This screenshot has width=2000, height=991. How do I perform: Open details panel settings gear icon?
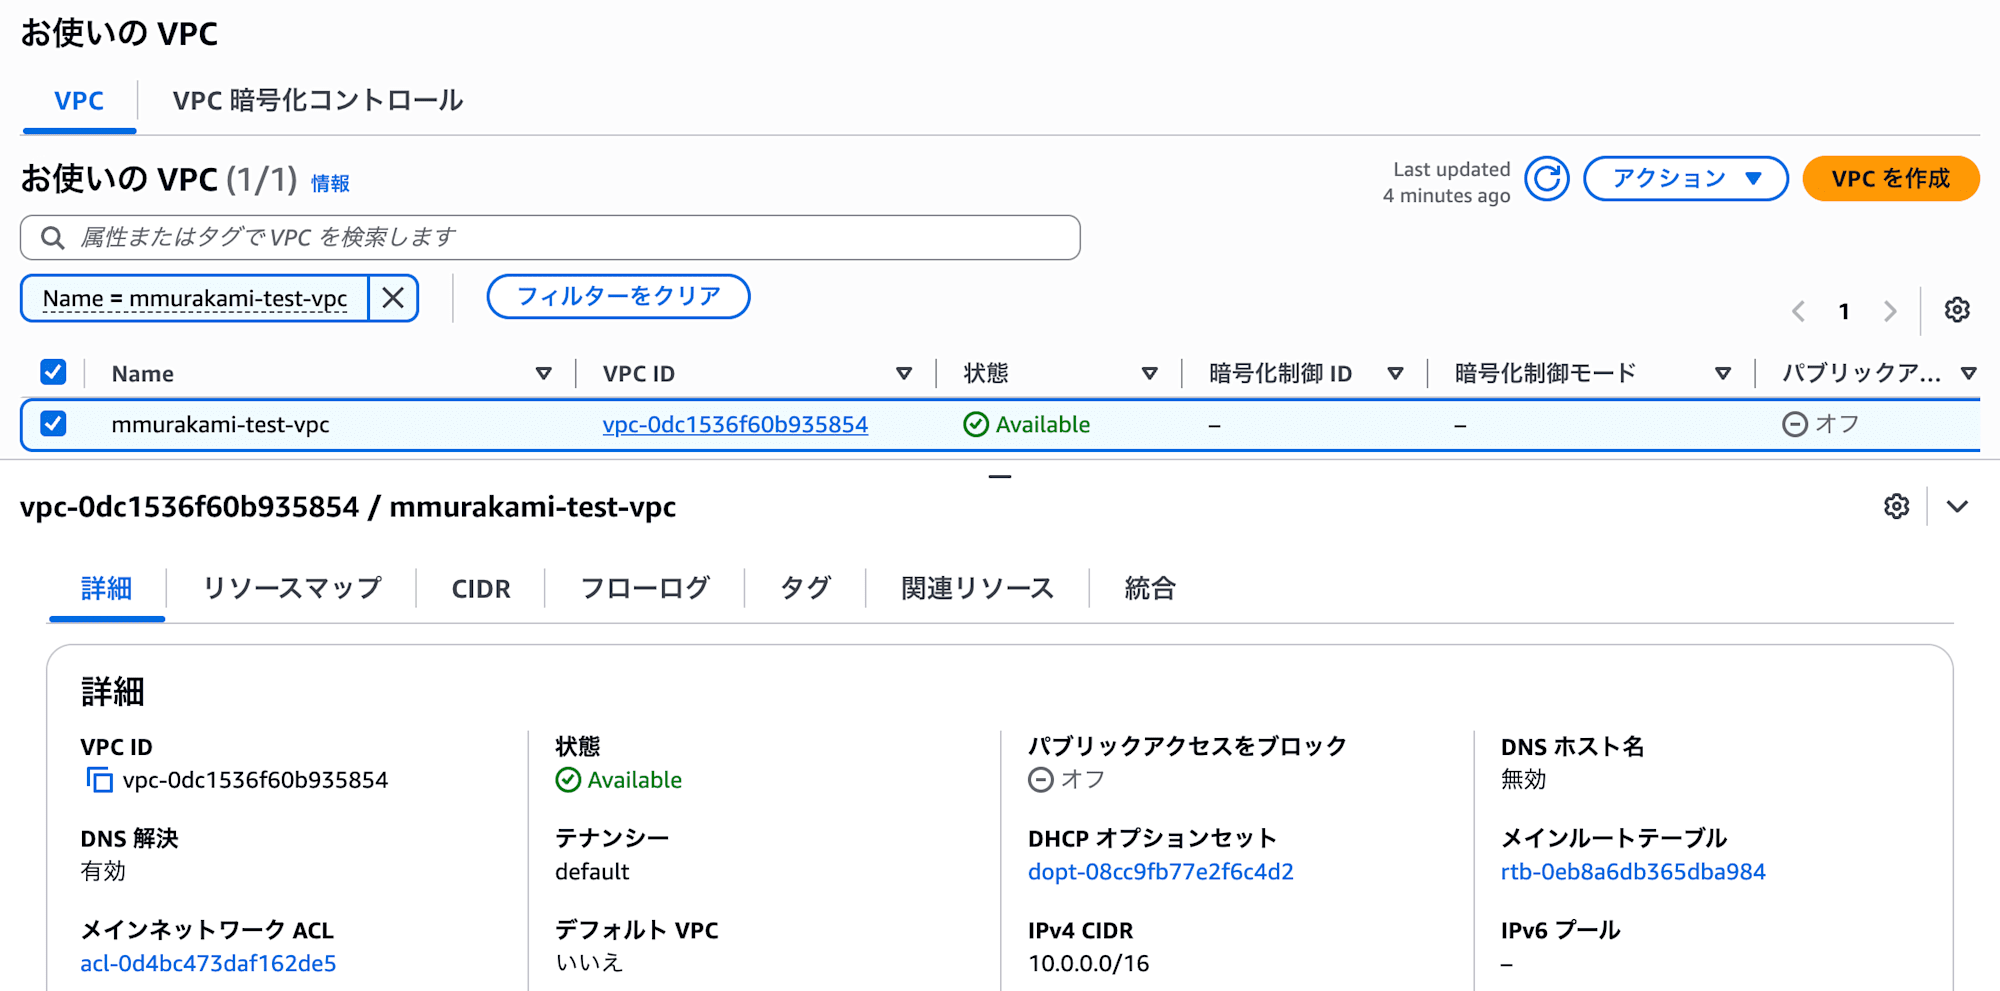click(x=1896, y=507)
